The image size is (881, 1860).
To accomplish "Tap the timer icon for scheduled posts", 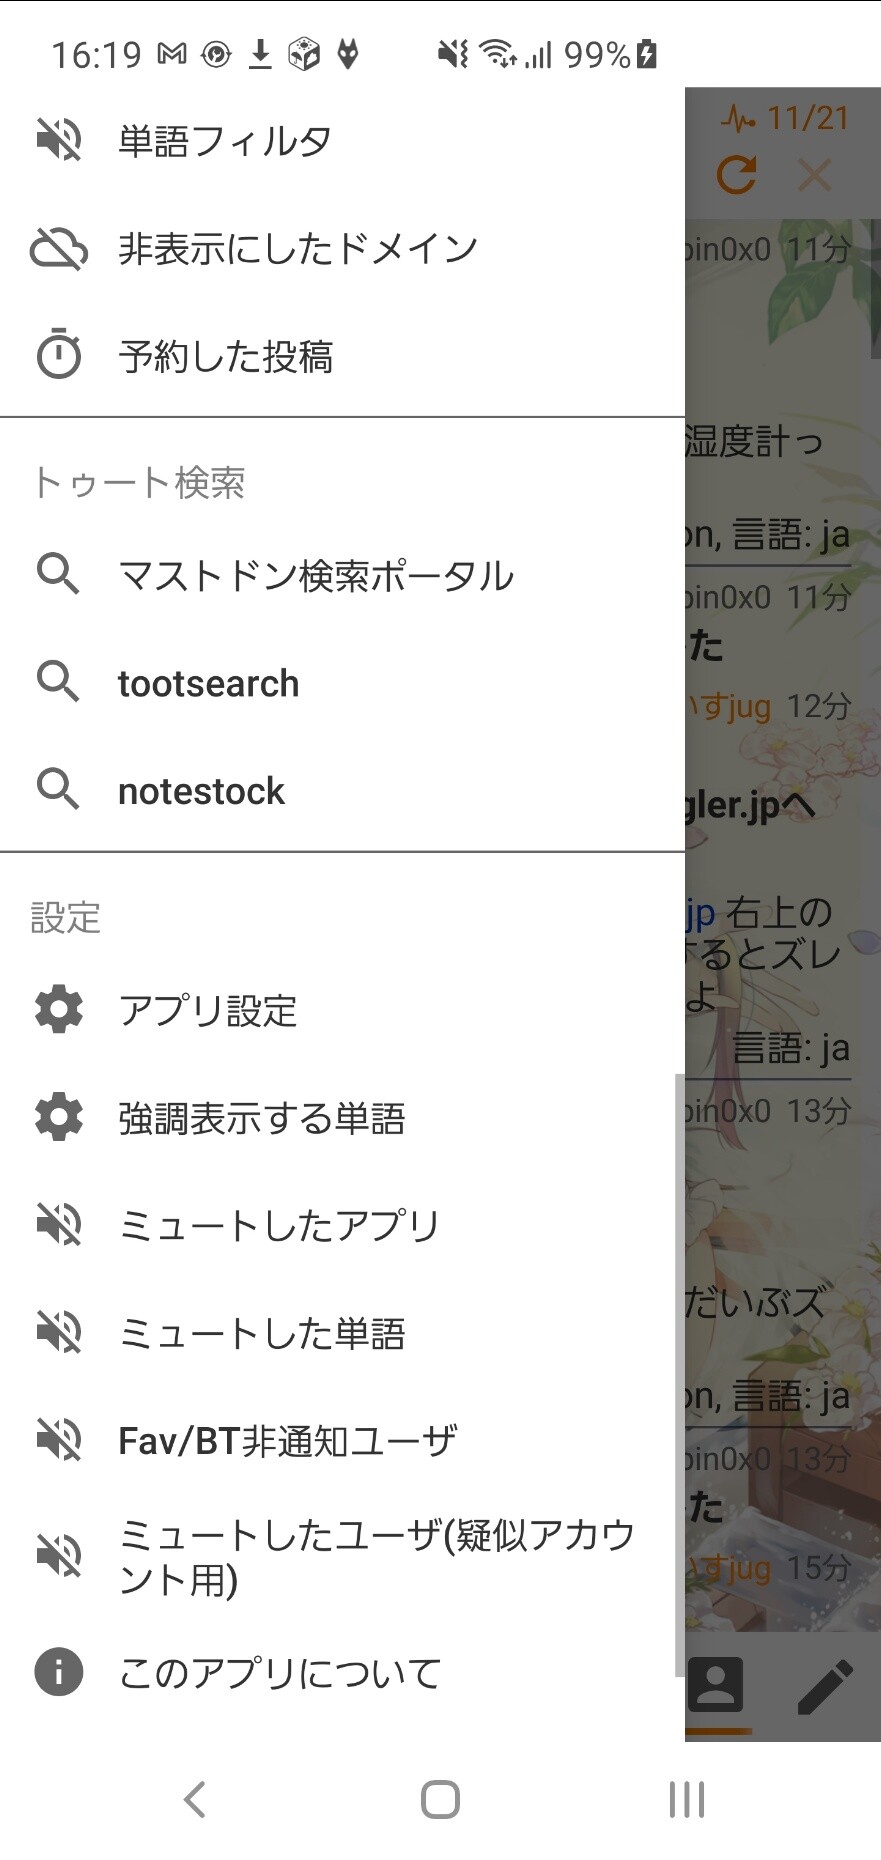I will click(59, 355).
